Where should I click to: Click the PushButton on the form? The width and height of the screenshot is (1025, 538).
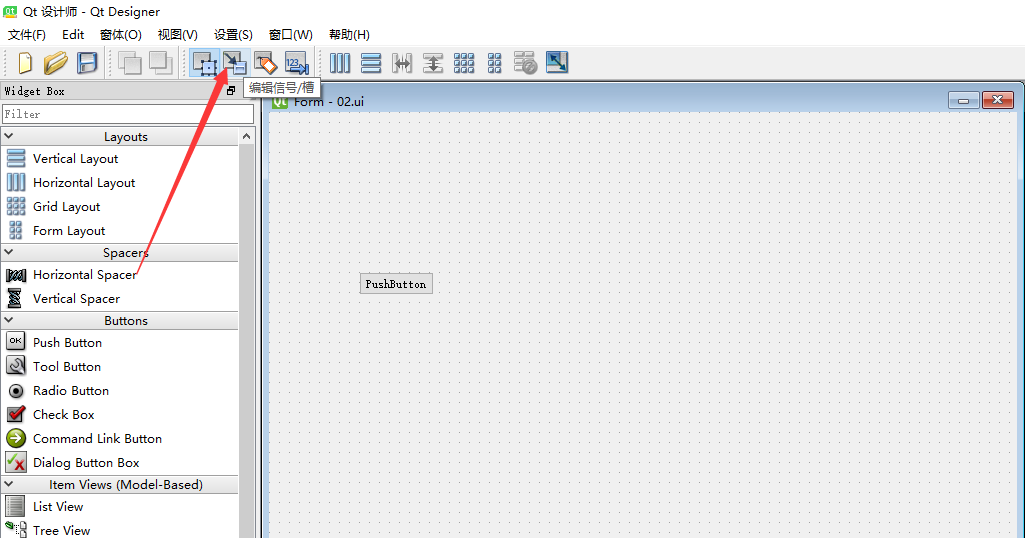396,284
